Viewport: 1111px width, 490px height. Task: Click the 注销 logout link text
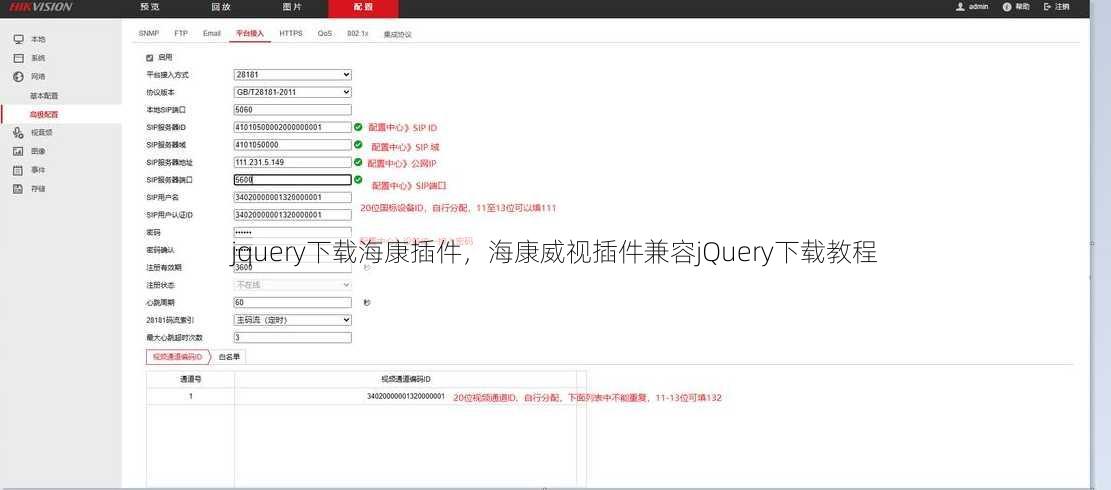pos(1062,6)
